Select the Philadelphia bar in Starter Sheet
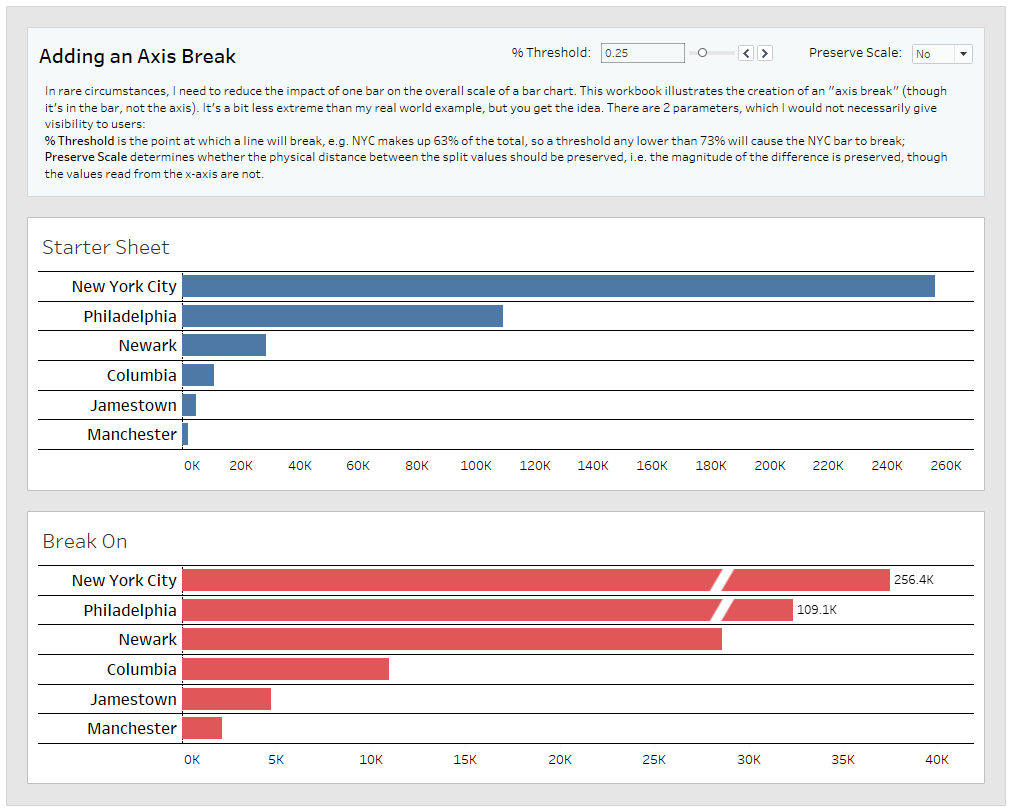The width and height of the screenshot is (1010, 811). click(x=340, y=315)
